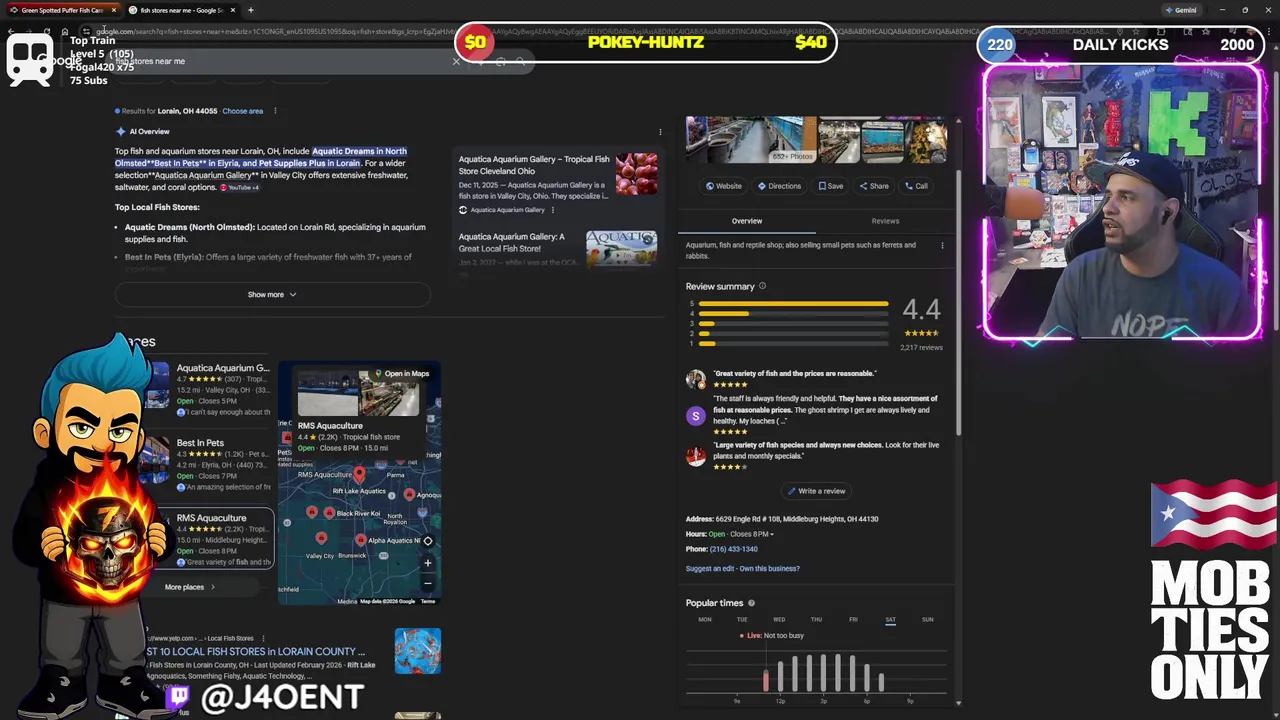
Task: Click the Popular times info icon
Action: 751,603
